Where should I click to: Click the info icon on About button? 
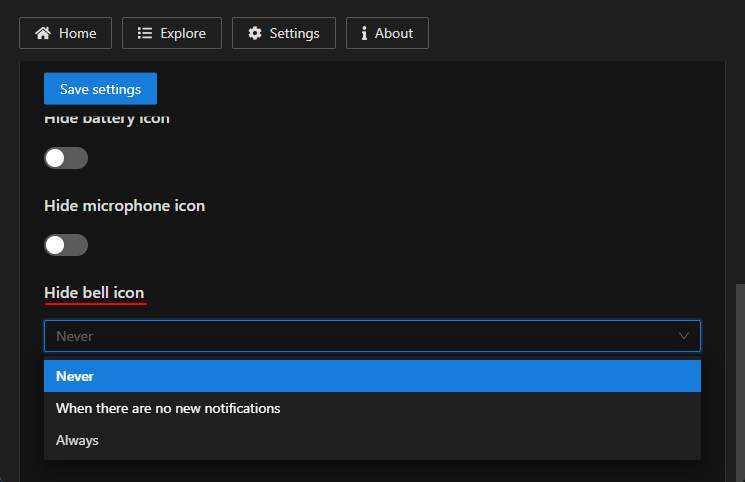[x=363, y=33]
